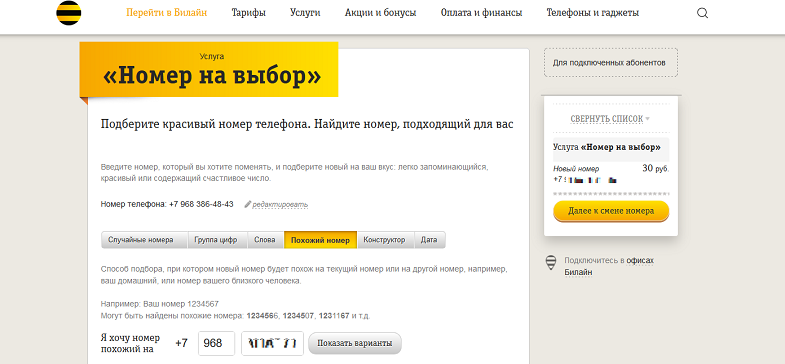This screenshot has height=364, width=785.
Task: Open Оплата и финансы menu
Action: coord(481,13)
